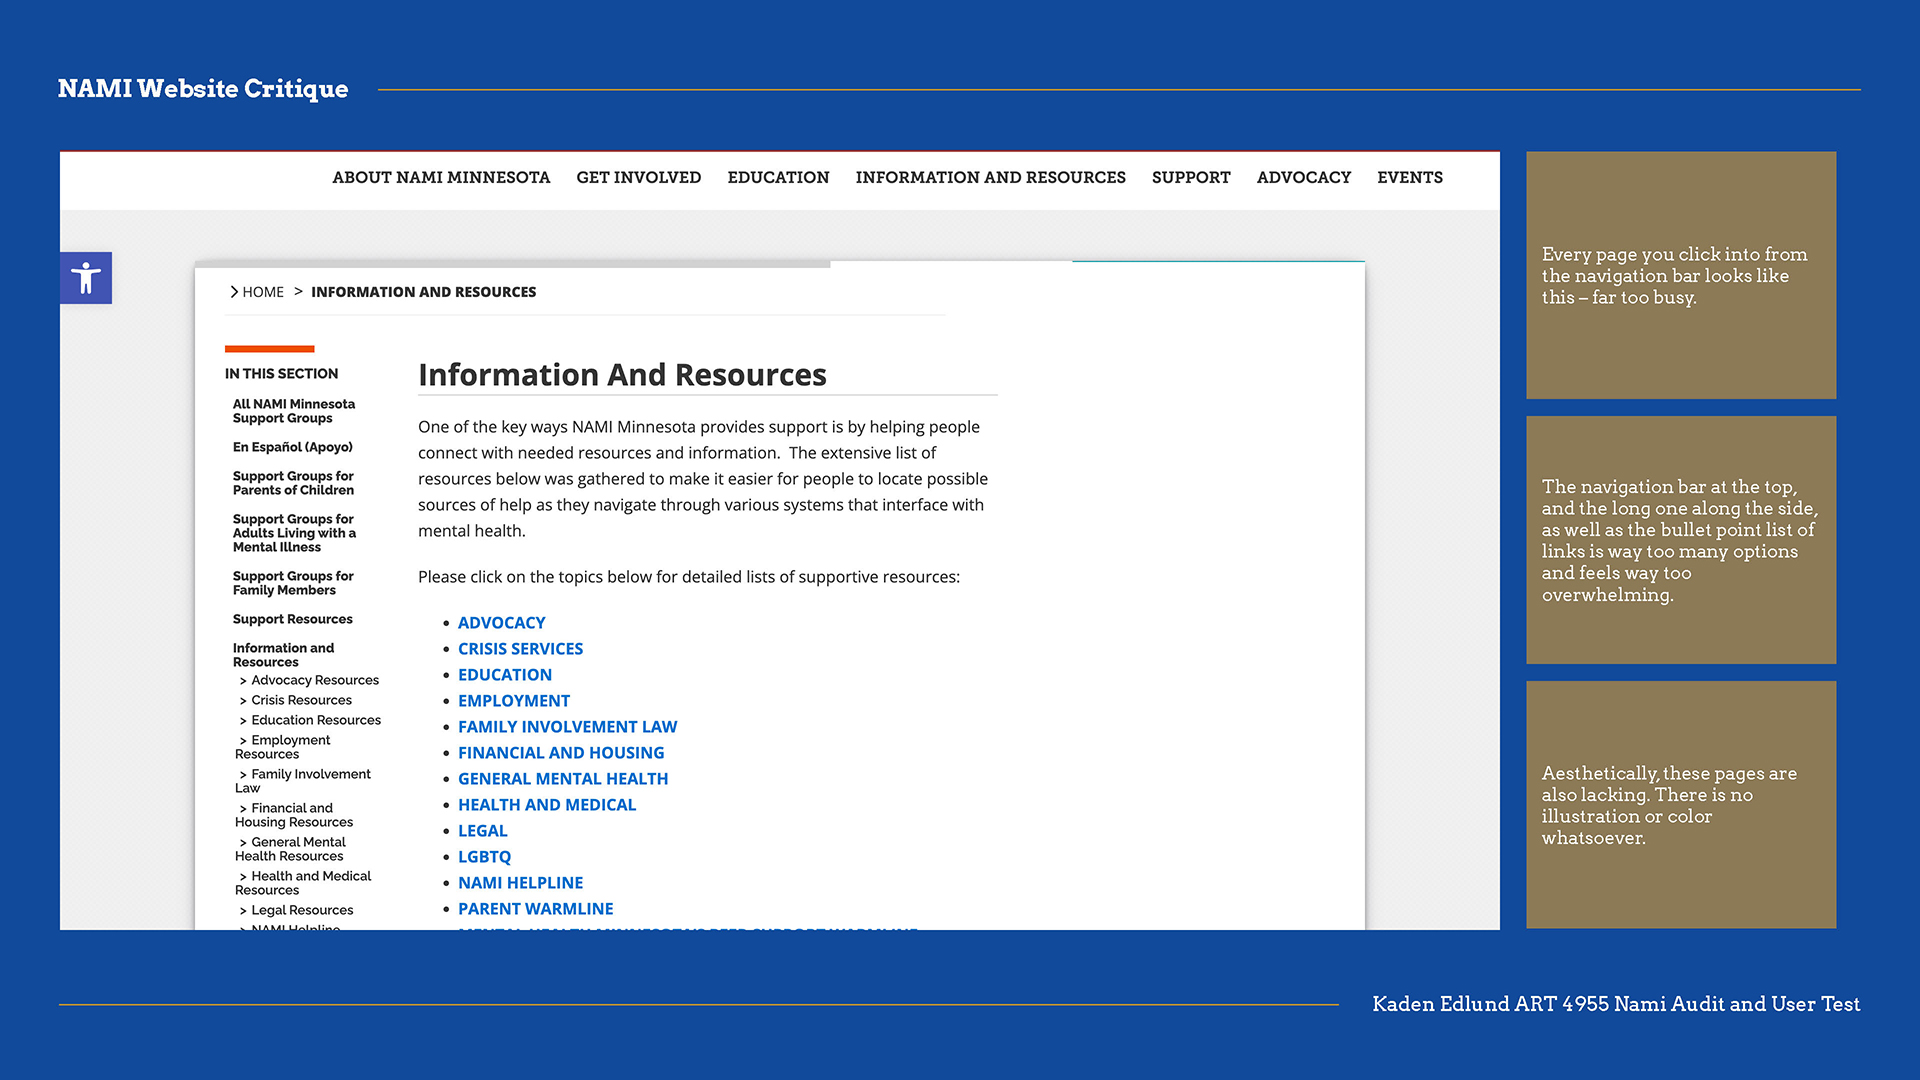Click the IN THIS SECTION sidebar heading

pyautogui.click(x=281, y=374)
